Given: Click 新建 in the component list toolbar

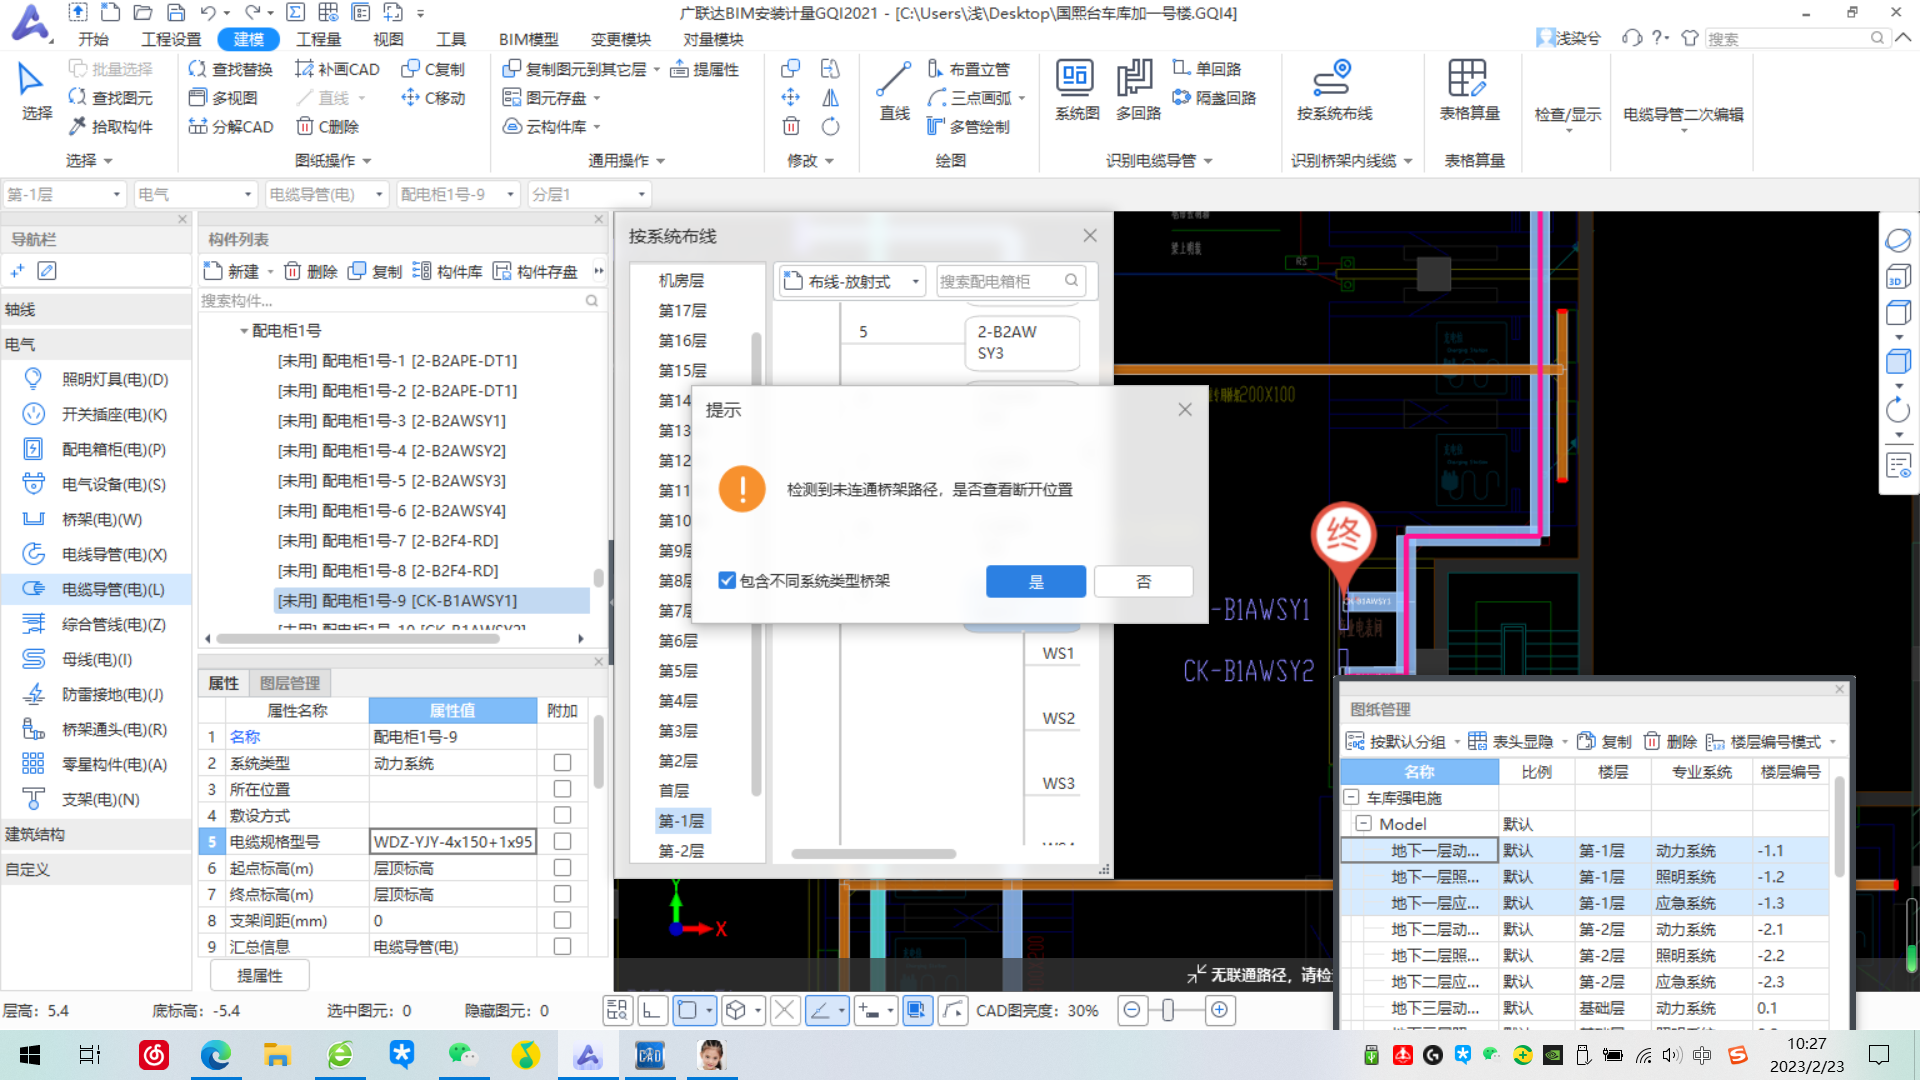Looking at the screenshot, I should tap(232, 271).
